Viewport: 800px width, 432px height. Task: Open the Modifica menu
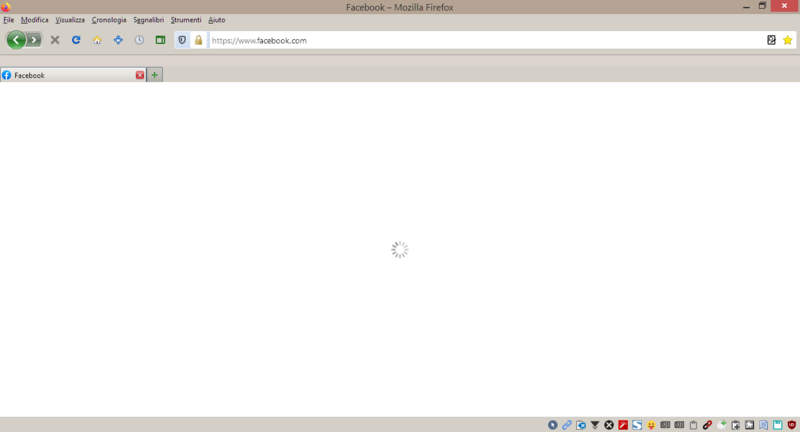point(35,20)
